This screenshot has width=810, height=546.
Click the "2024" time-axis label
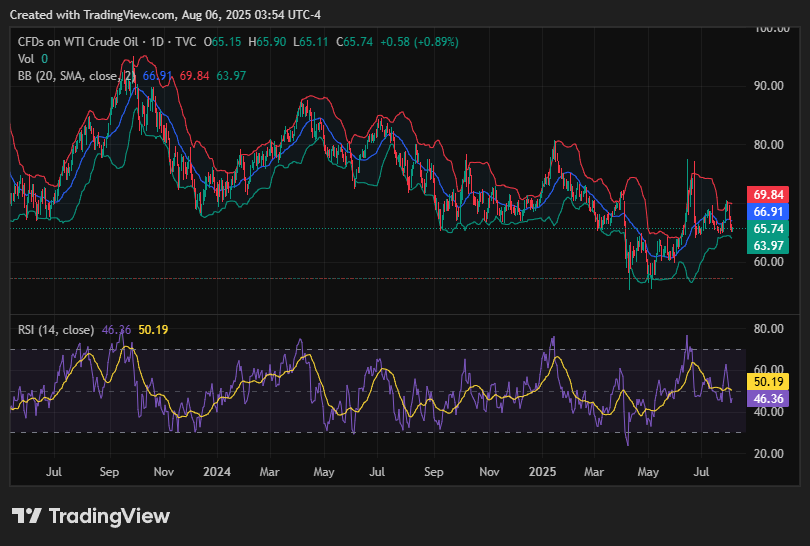217,472
